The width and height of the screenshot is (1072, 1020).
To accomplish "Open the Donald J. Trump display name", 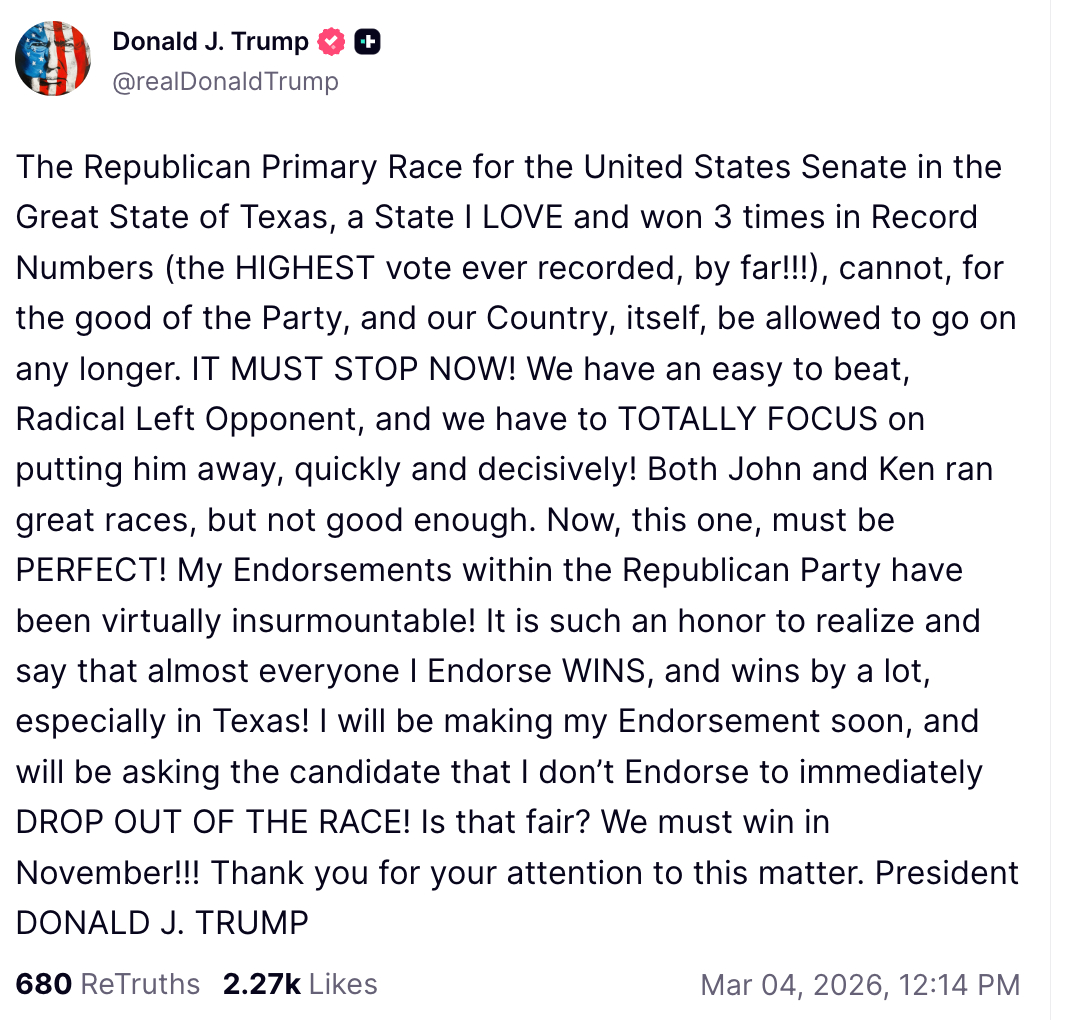I will pyautogui.click(x=210, y=42).
